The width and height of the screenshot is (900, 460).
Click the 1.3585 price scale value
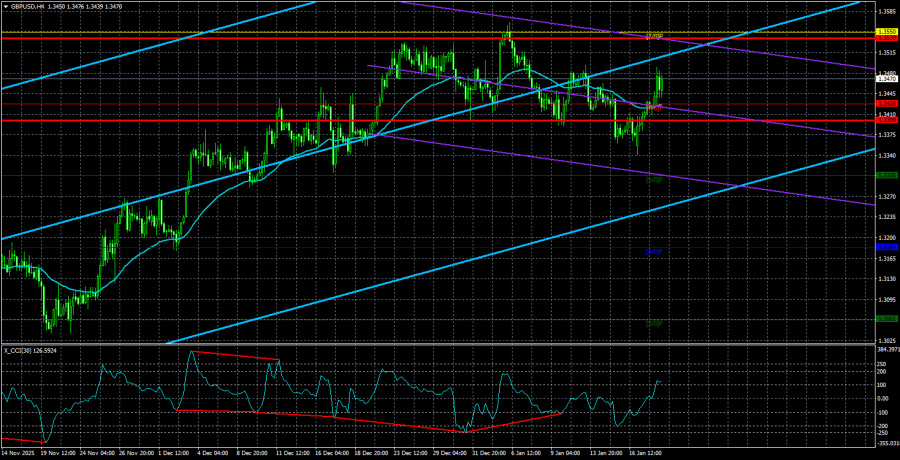pyautogui.click(x=886, y=12)
